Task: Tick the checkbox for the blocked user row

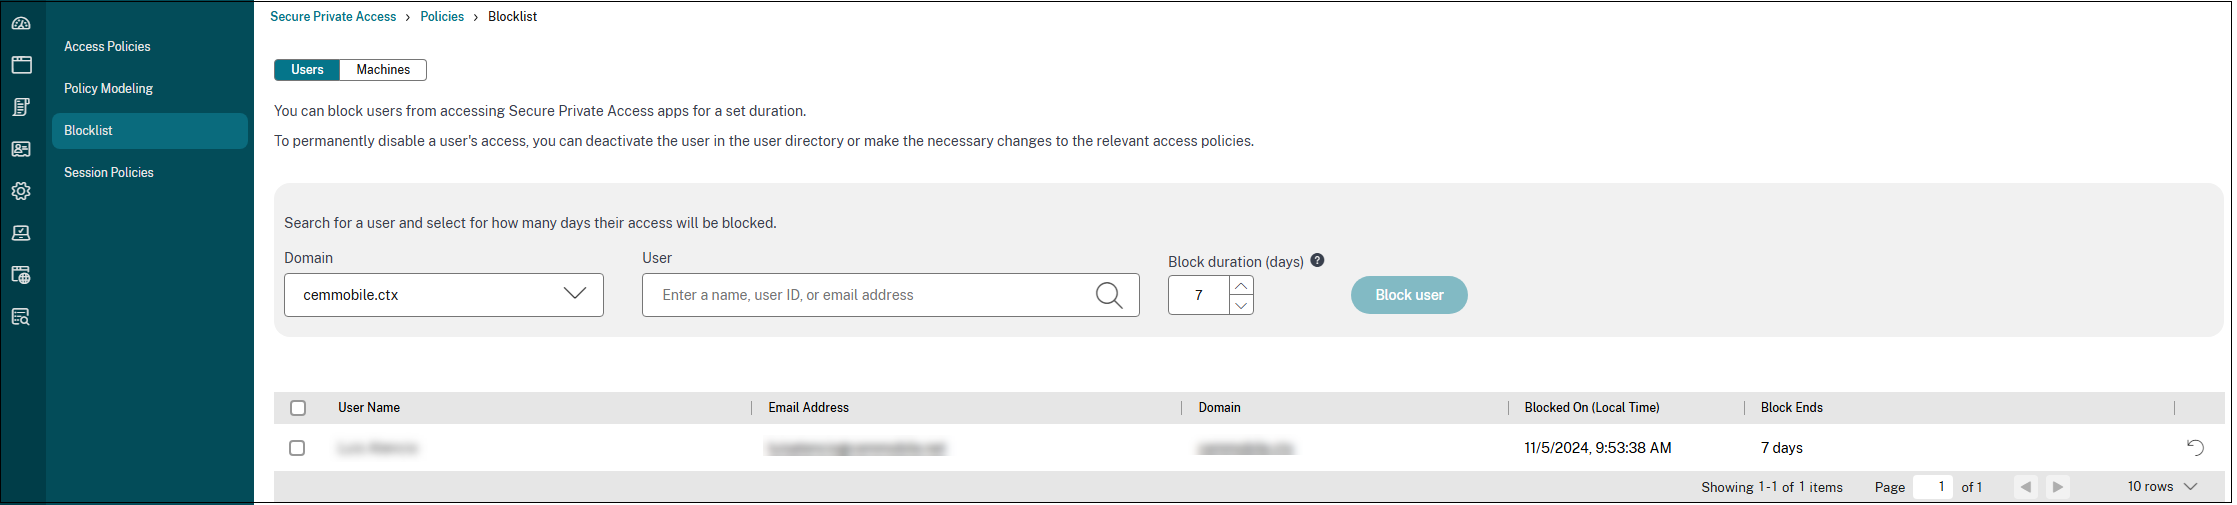Action: pos(297,448)
